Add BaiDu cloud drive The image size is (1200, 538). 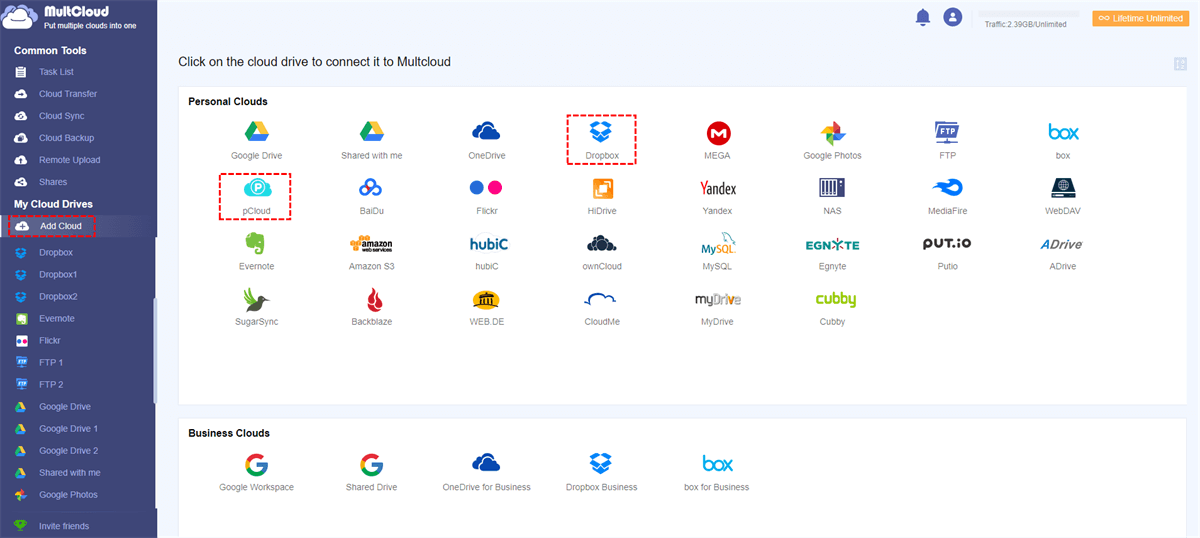point(371,196)
